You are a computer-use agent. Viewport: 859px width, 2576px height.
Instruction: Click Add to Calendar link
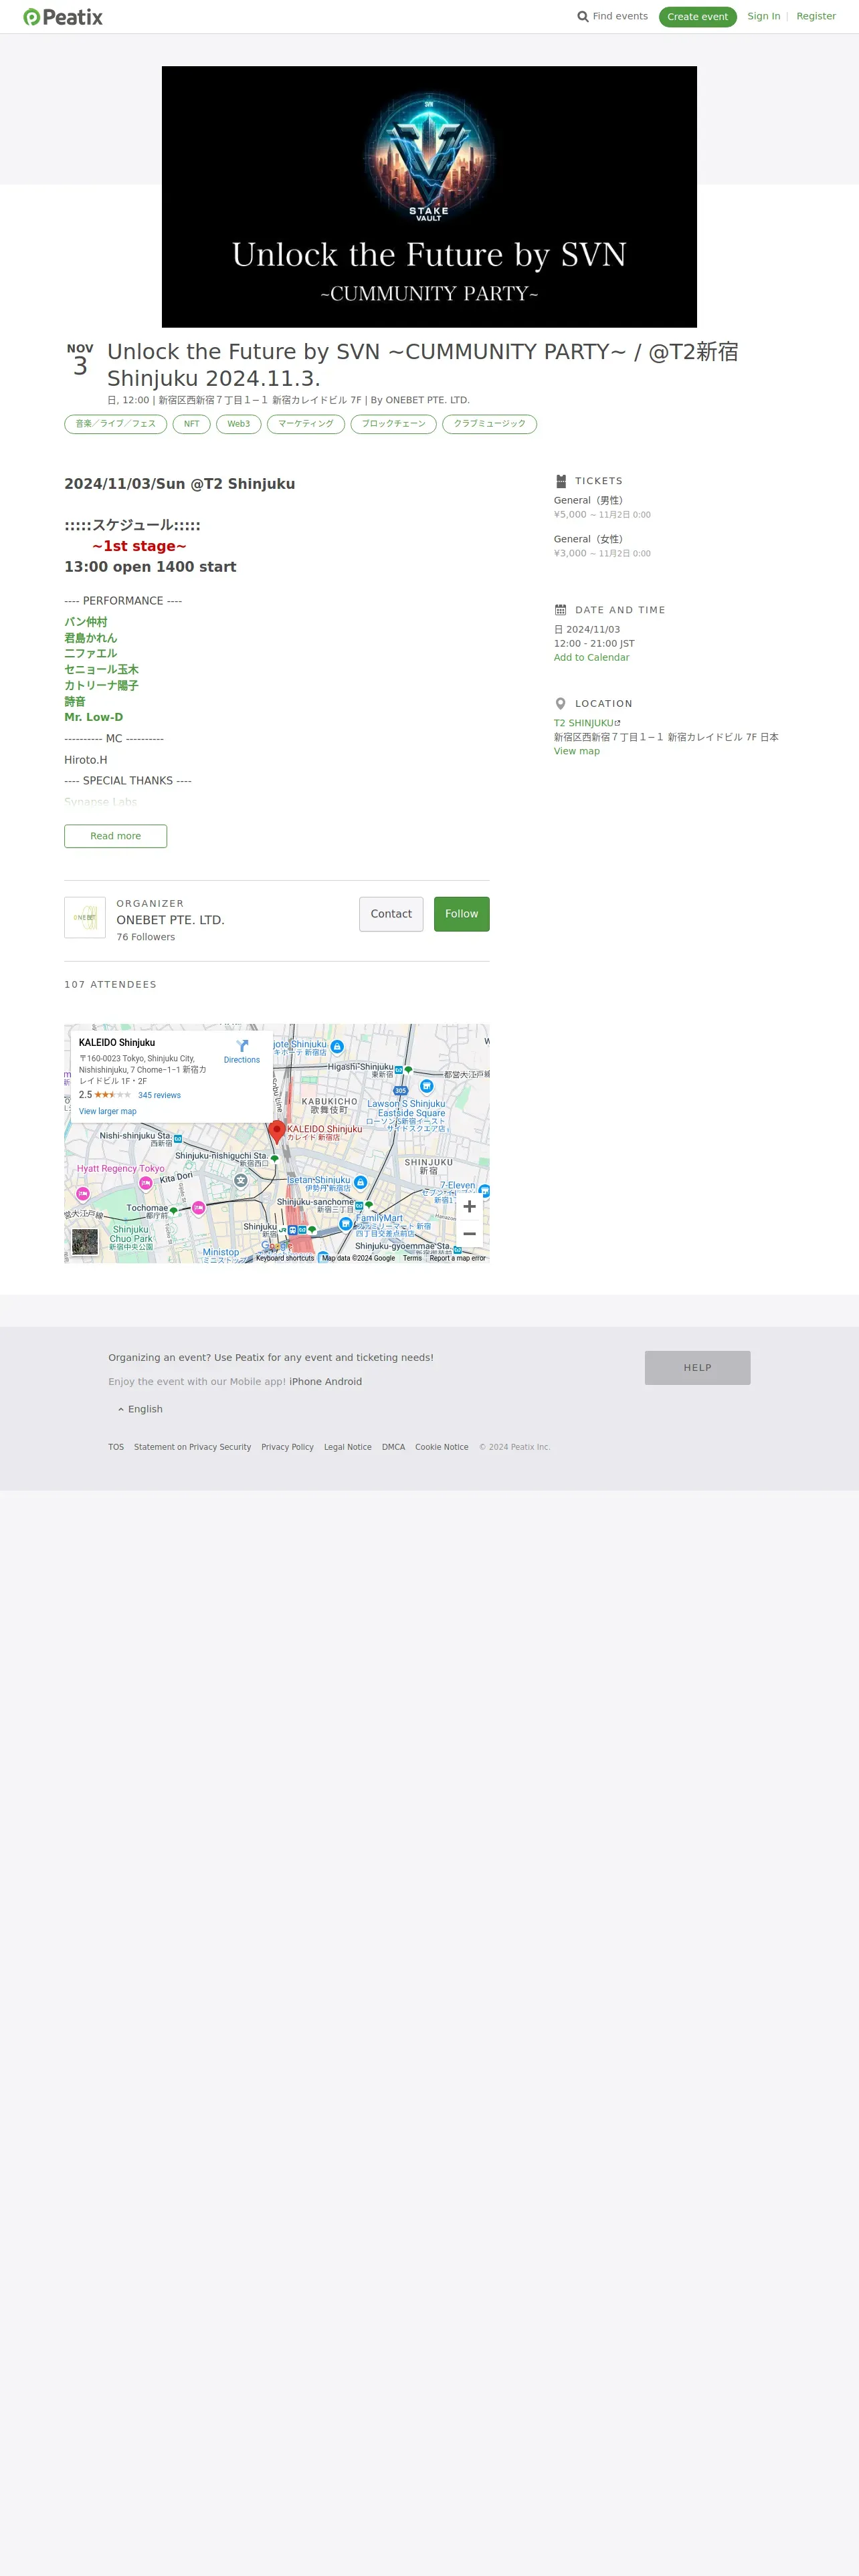592,657
